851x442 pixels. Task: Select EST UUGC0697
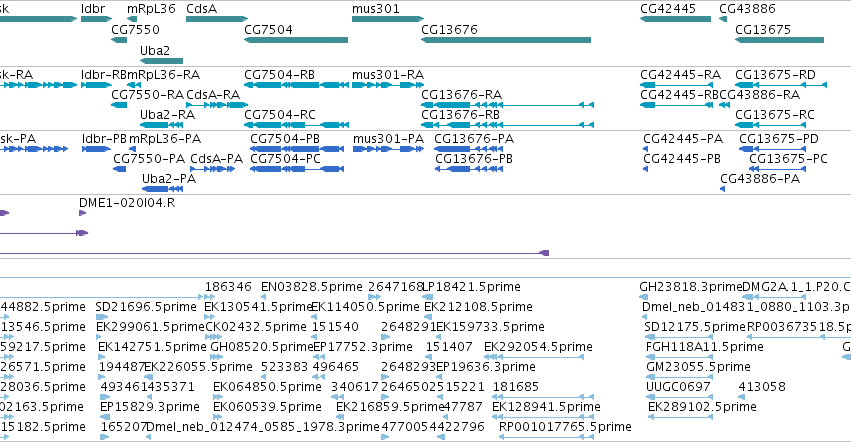(x=678, y=397)
